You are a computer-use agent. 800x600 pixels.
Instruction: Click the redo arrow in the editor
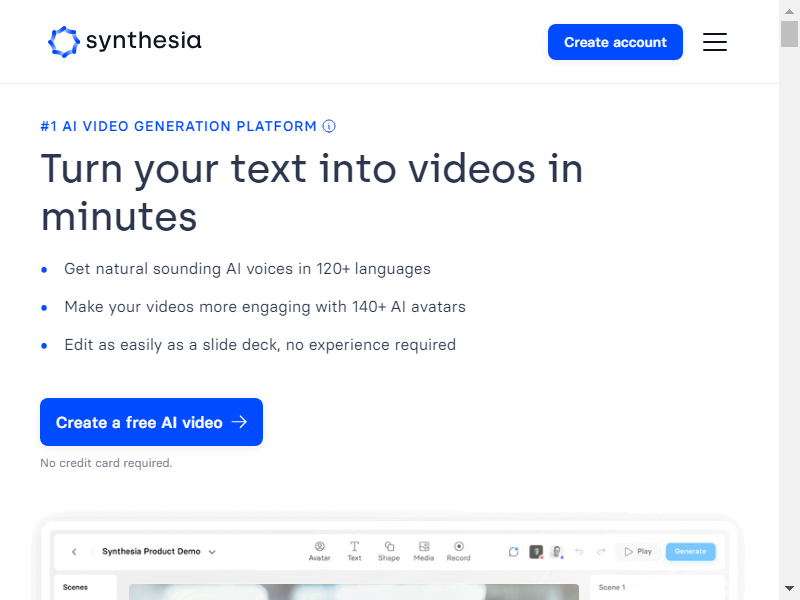[602, 551]
